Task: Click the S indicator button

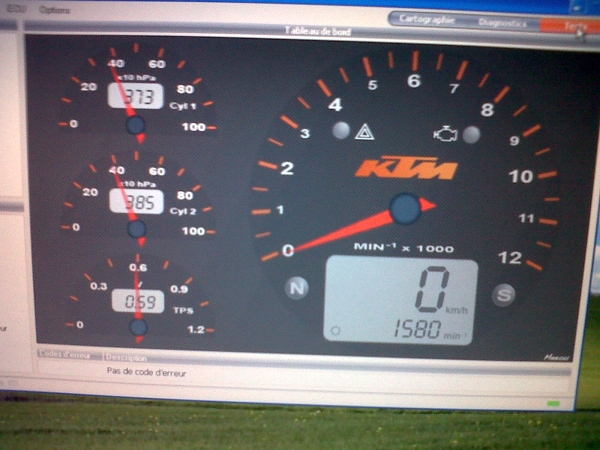Action: 503,295
